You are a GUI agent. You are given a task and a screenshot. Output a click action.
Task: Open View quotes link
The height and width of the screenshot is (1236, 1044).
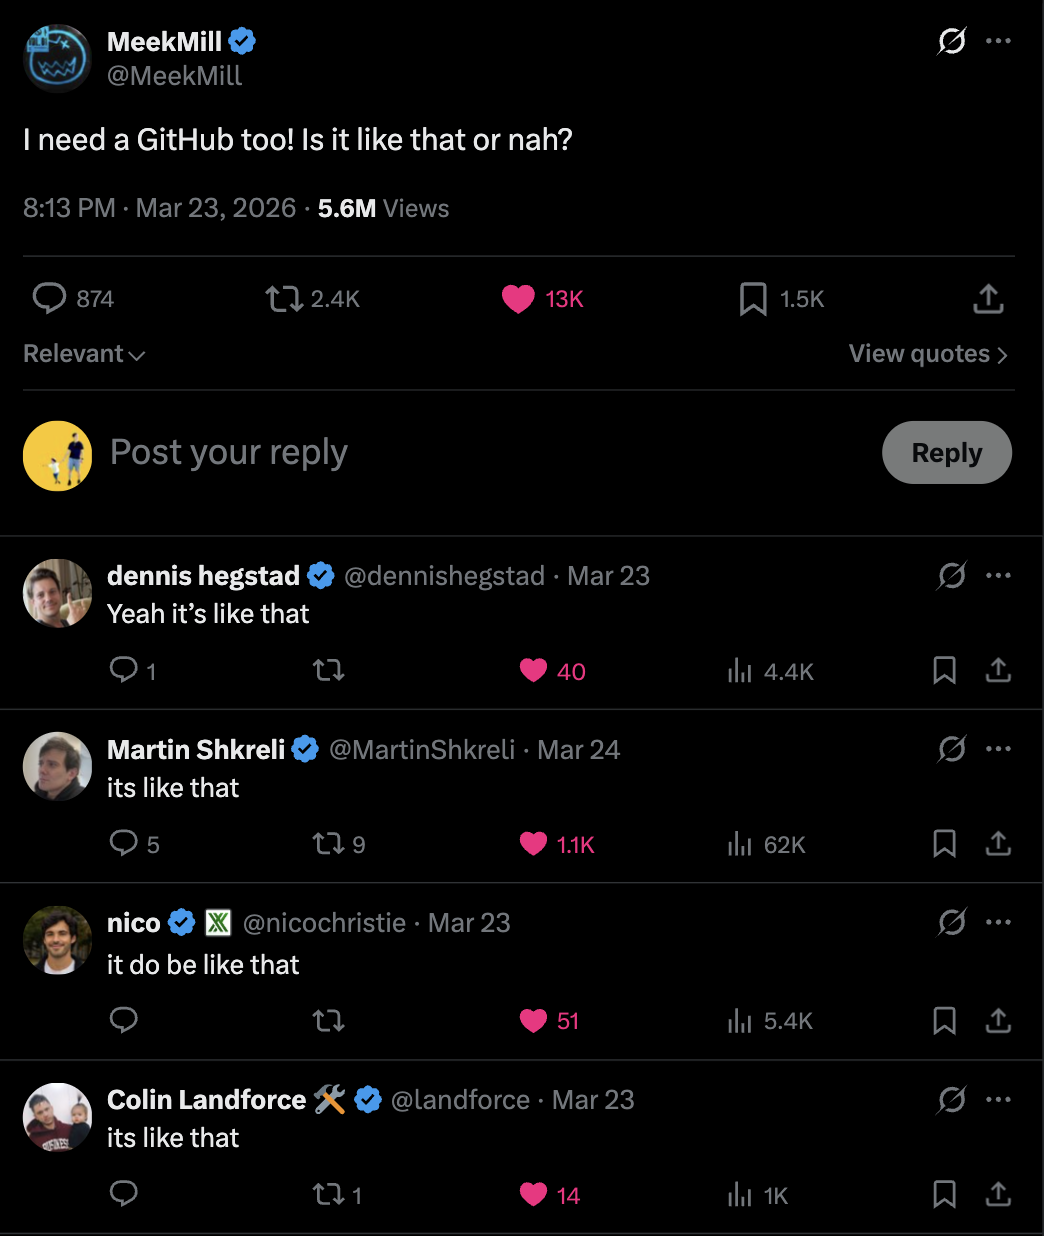(x=927, y=354)
